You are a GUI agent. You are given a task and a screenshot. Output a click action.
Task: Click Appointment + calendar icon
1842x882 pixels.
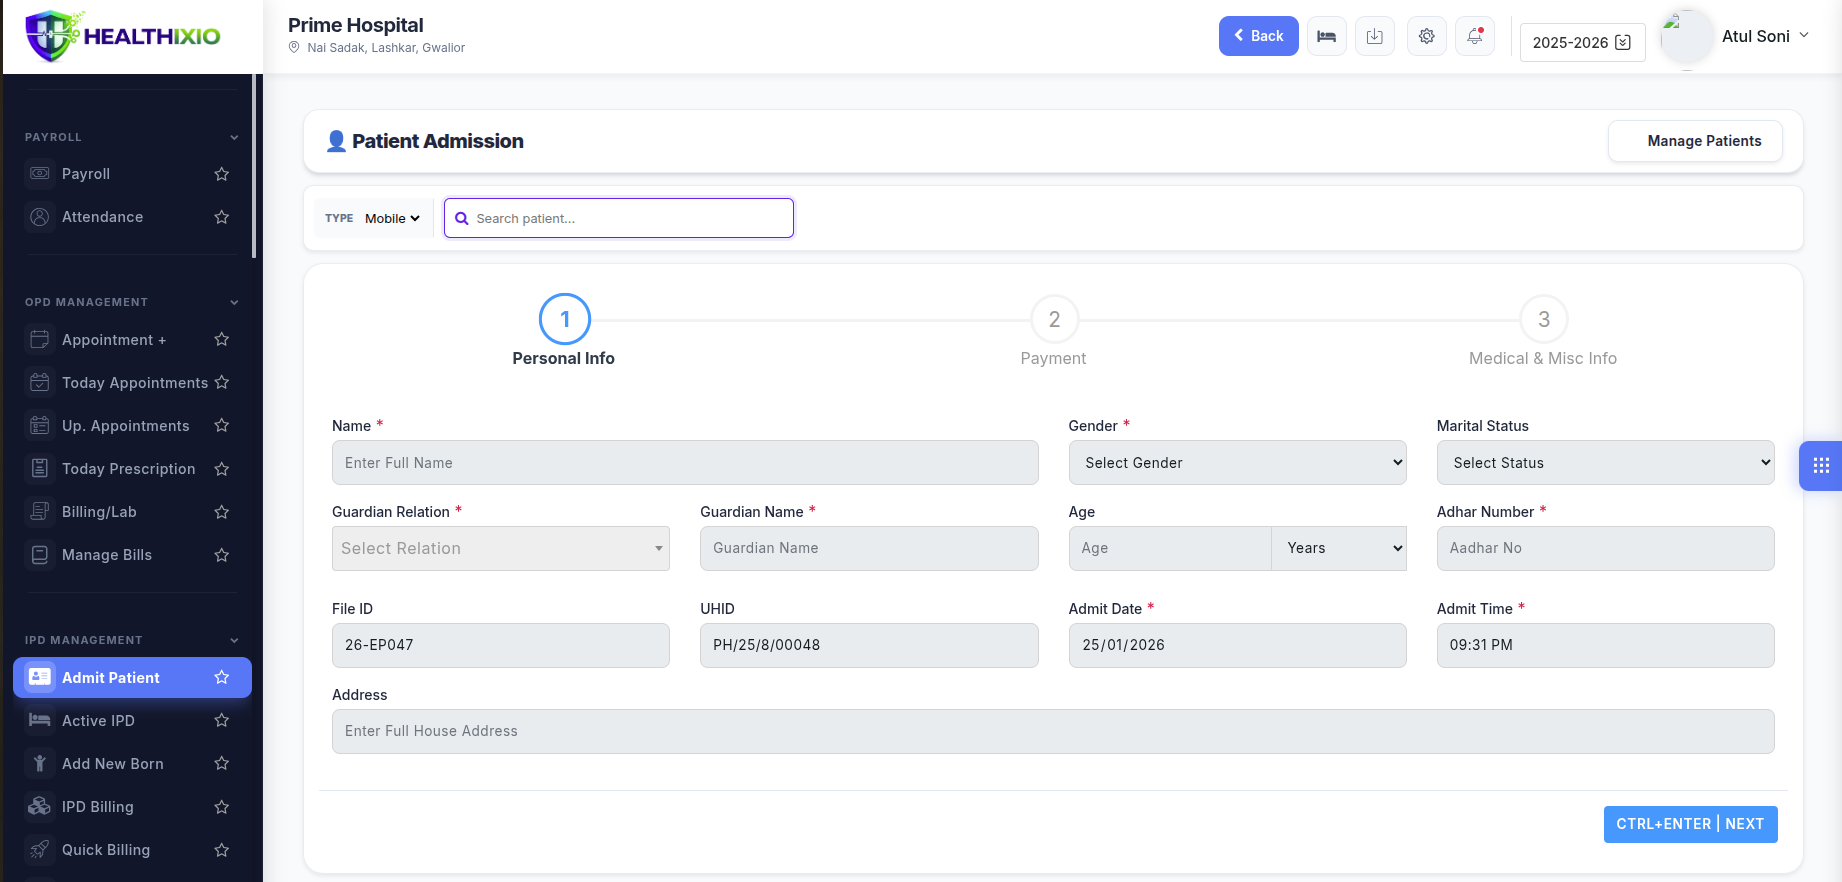pos(40,340)
